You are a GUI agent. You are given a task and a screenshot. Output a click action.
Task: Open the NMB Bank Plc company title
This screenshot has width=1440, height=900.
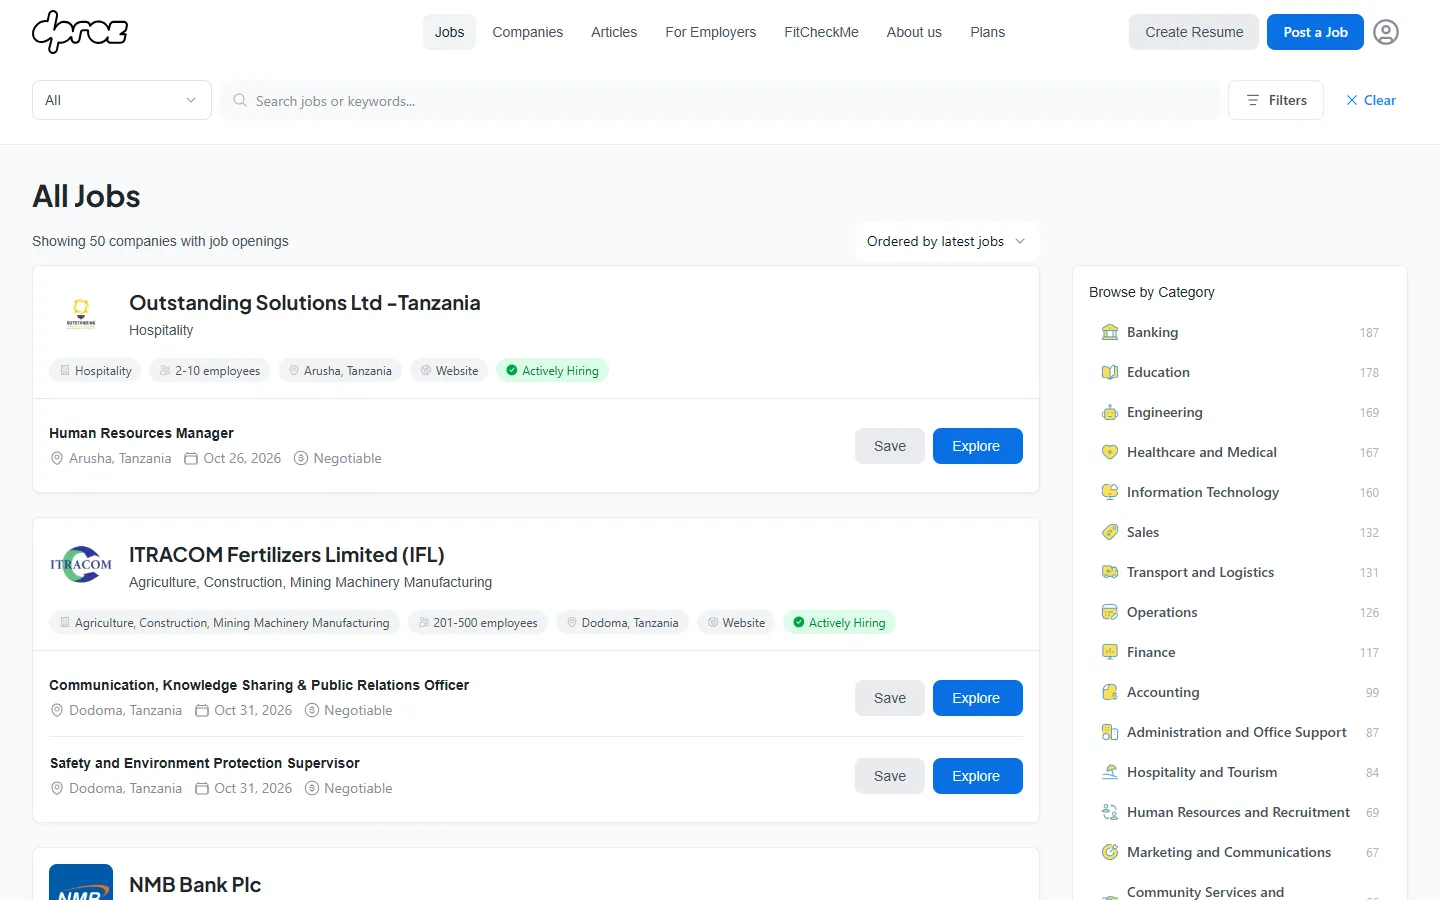click(195, 885)
